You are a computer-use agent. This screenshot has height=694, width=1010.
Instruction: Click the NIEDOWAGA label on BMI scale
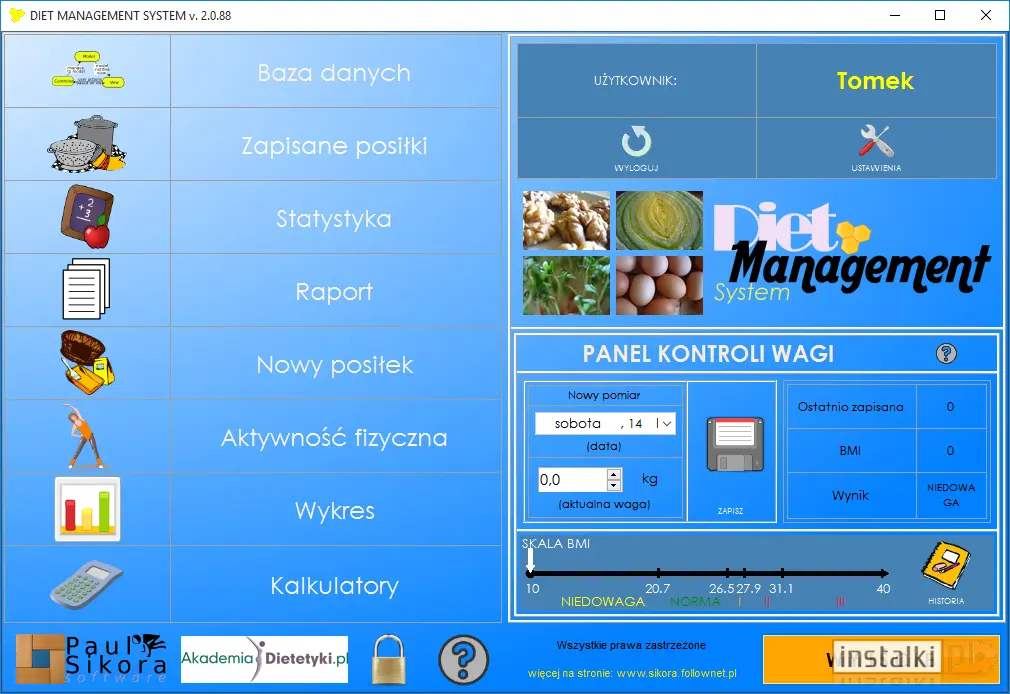[603, 601]
